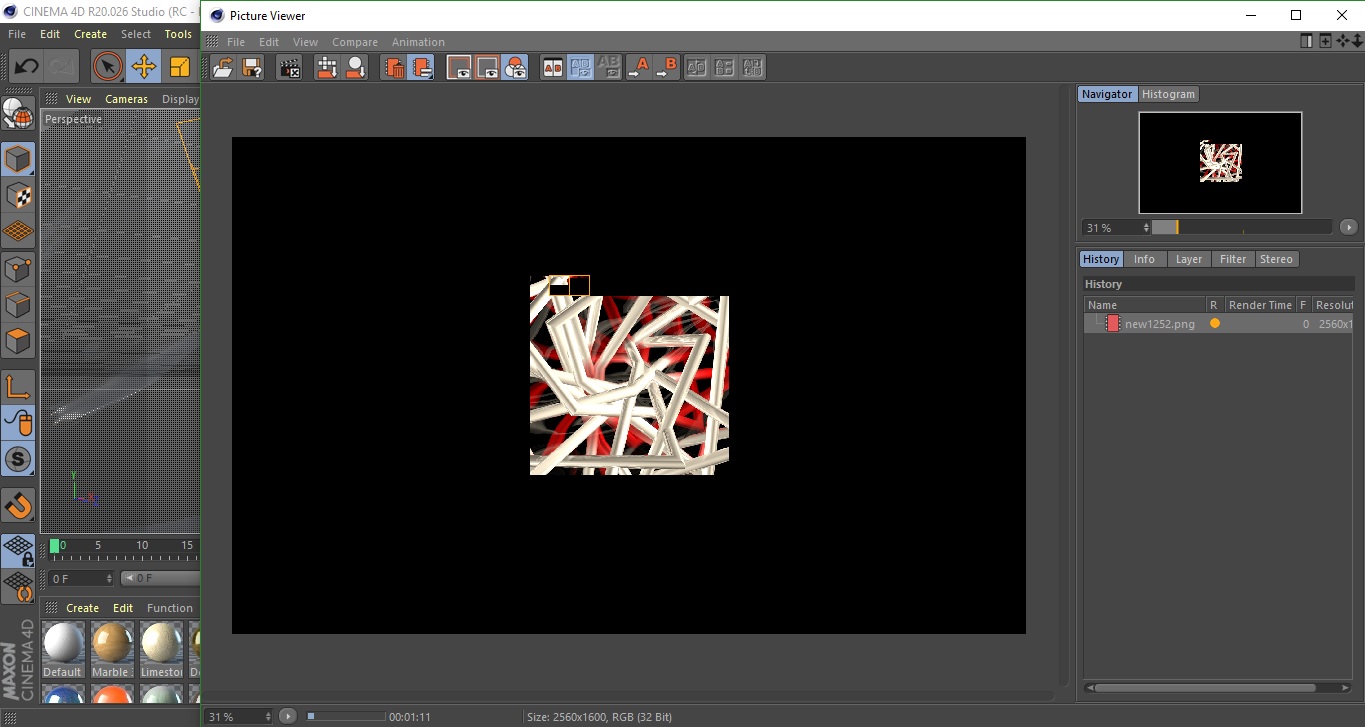Viewport: 1365px width, 727px height.
Task: Click the render region sphere icon
Action: click(x=355, y=68)
